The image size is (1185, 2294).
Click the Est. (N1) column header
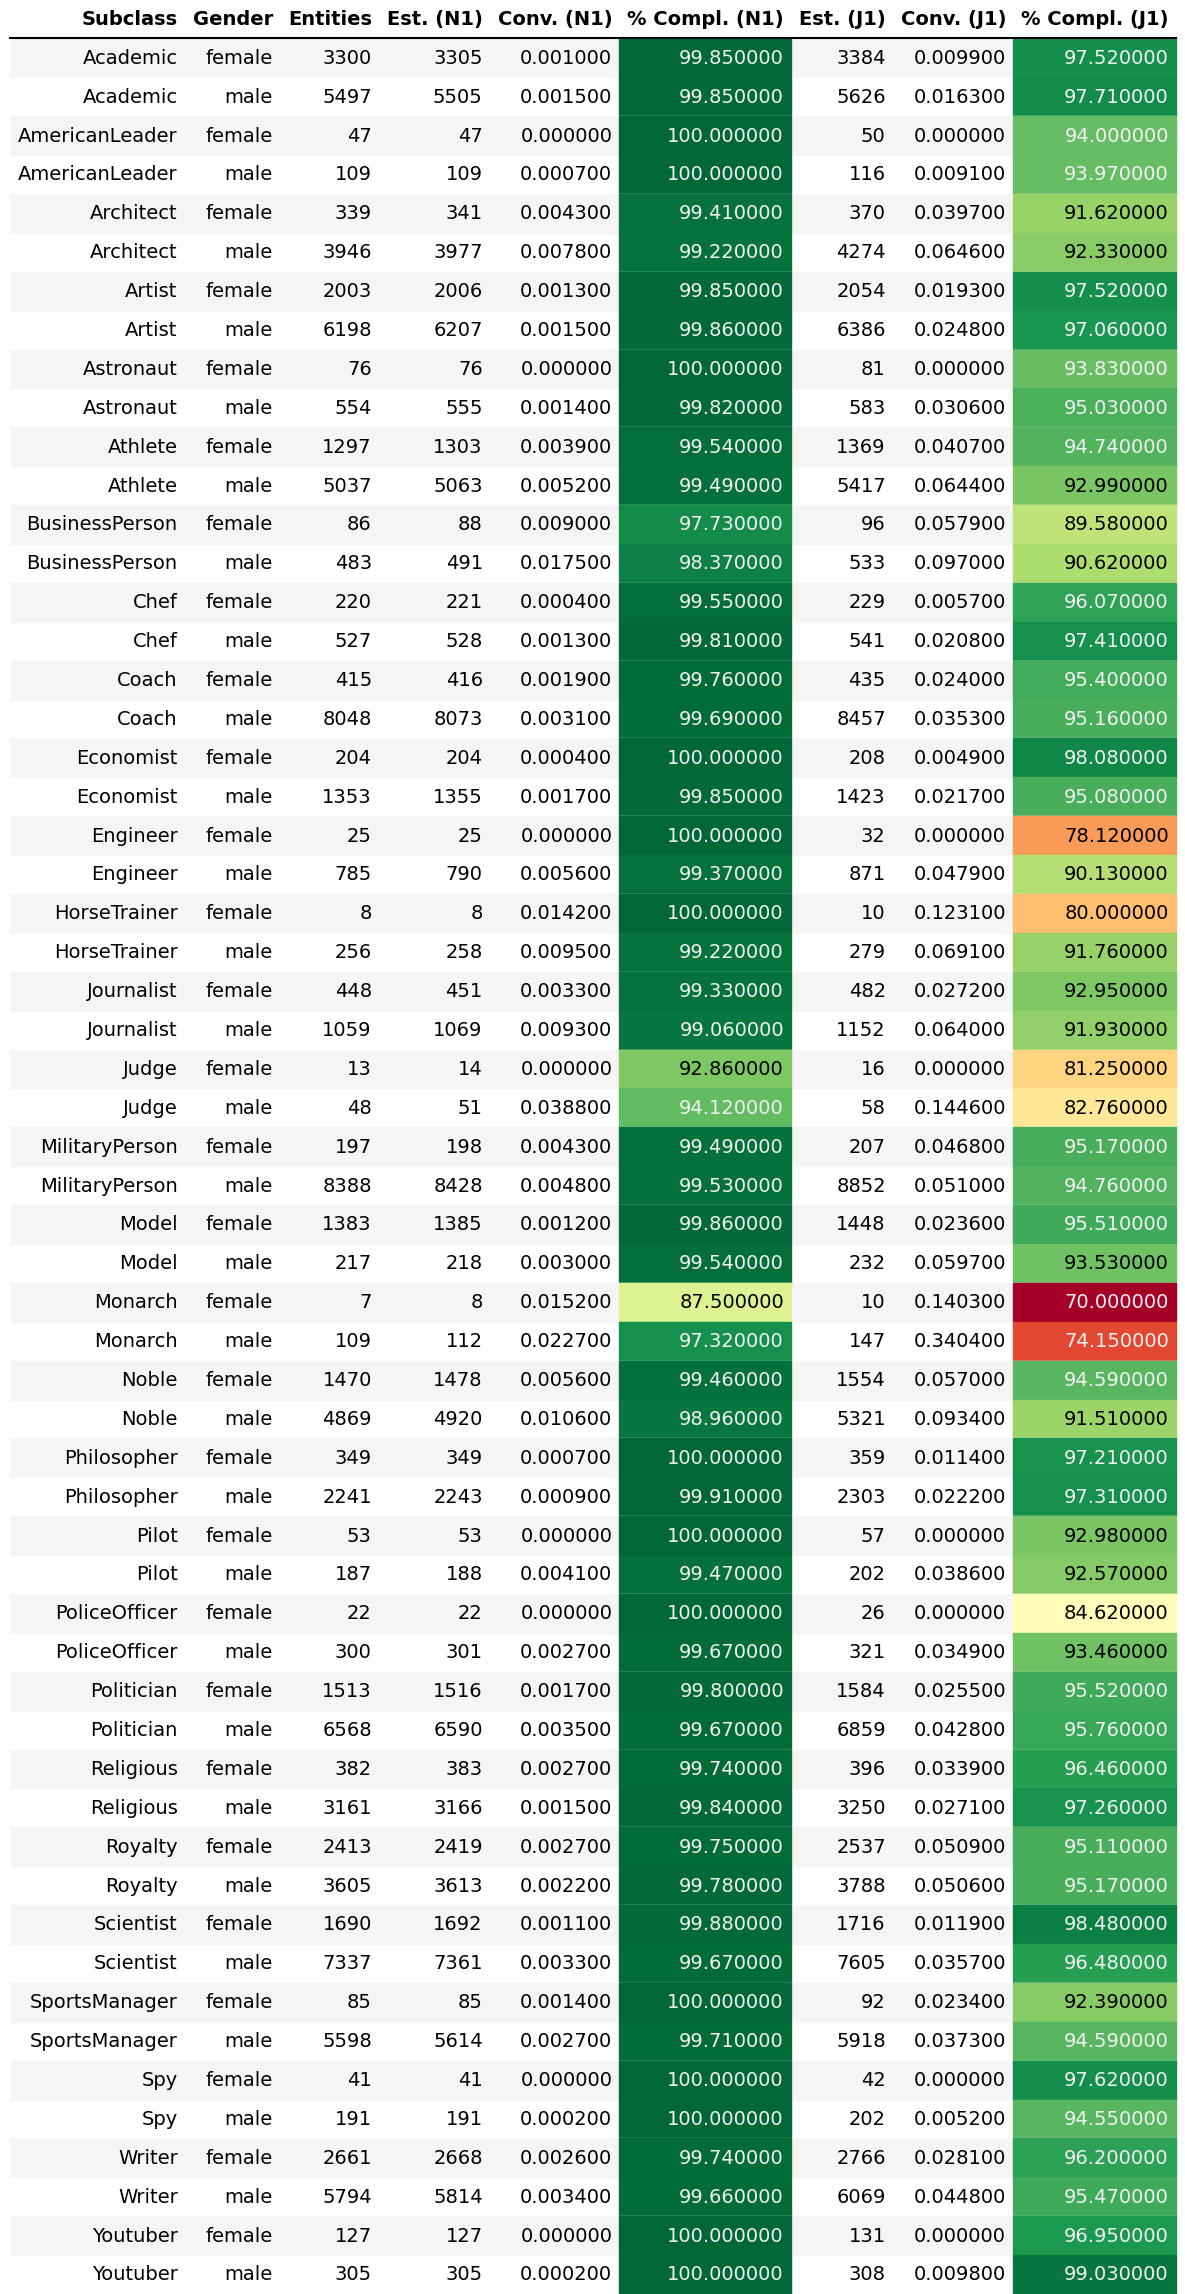point(435,18)
